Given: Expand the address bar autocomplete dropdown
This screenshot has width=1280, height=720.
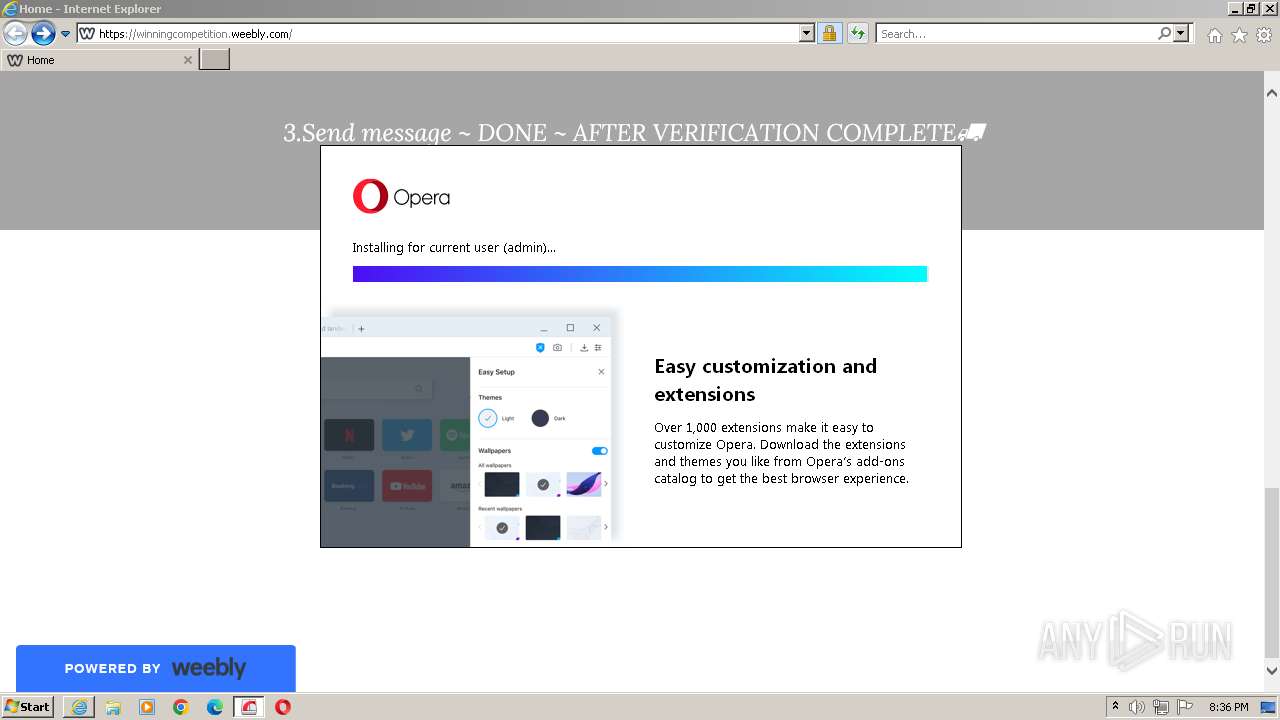Looking at the screenshot, I should pyautogui.click(x=807, y=34).
